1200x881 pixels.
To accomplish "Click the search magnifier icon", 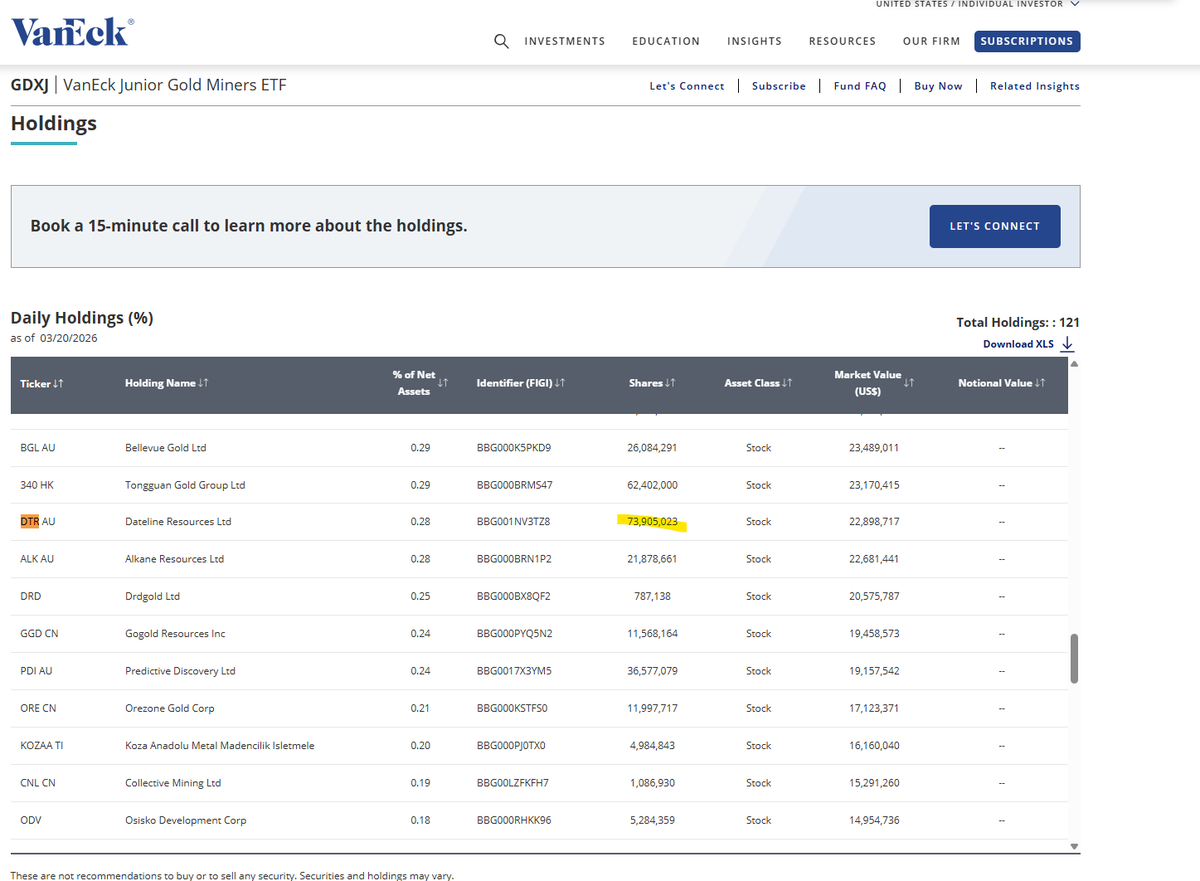I will click(501, 42).
